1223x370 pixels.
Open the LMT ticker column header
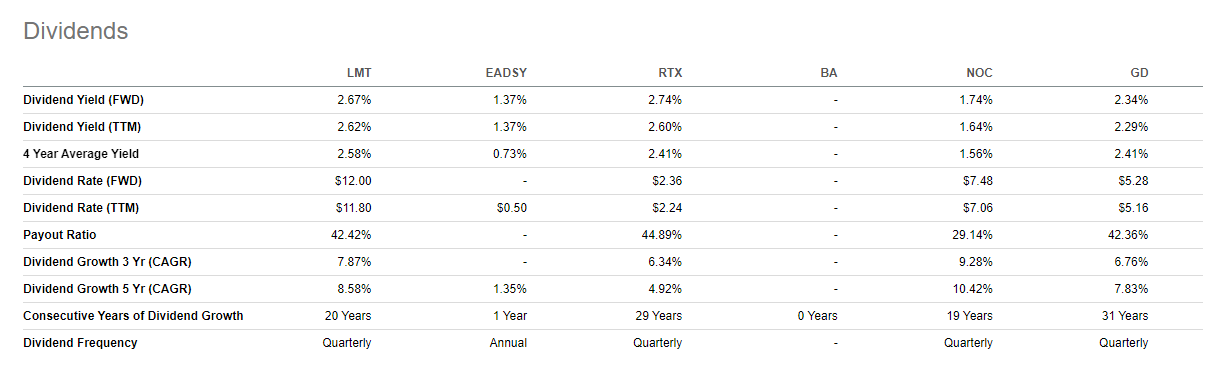(358, 73)
